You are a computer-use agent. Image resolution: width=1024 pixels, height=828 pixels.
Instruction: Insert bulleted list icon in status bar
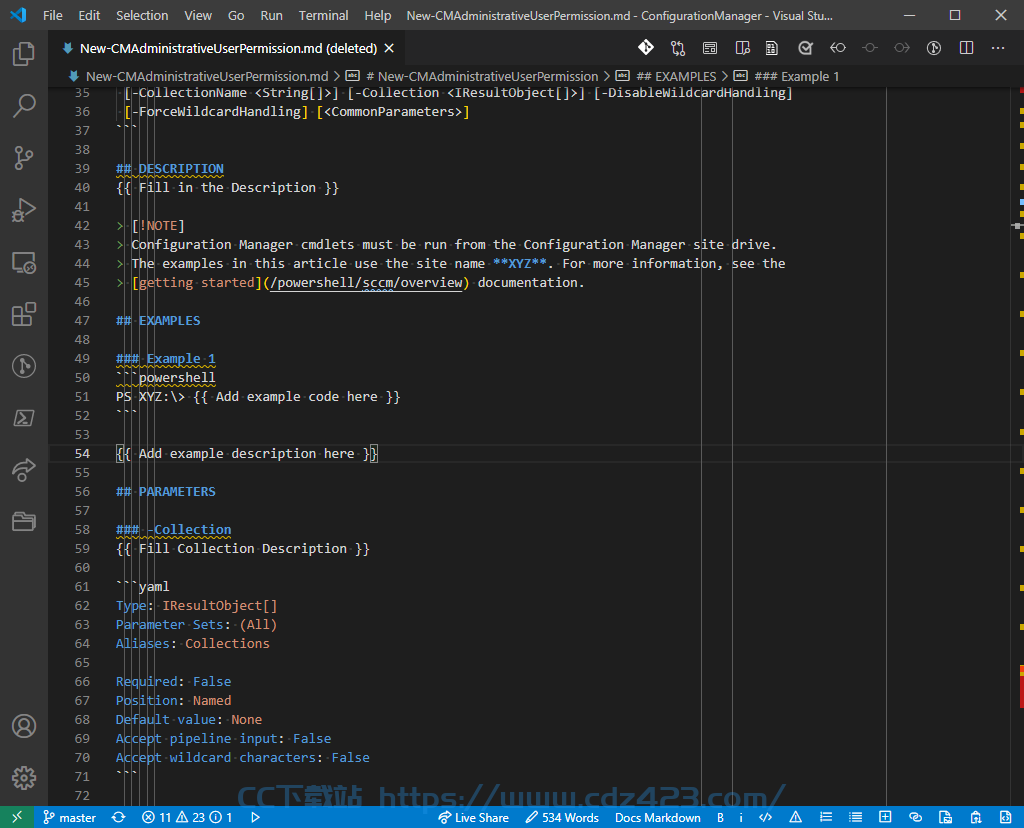856,817
